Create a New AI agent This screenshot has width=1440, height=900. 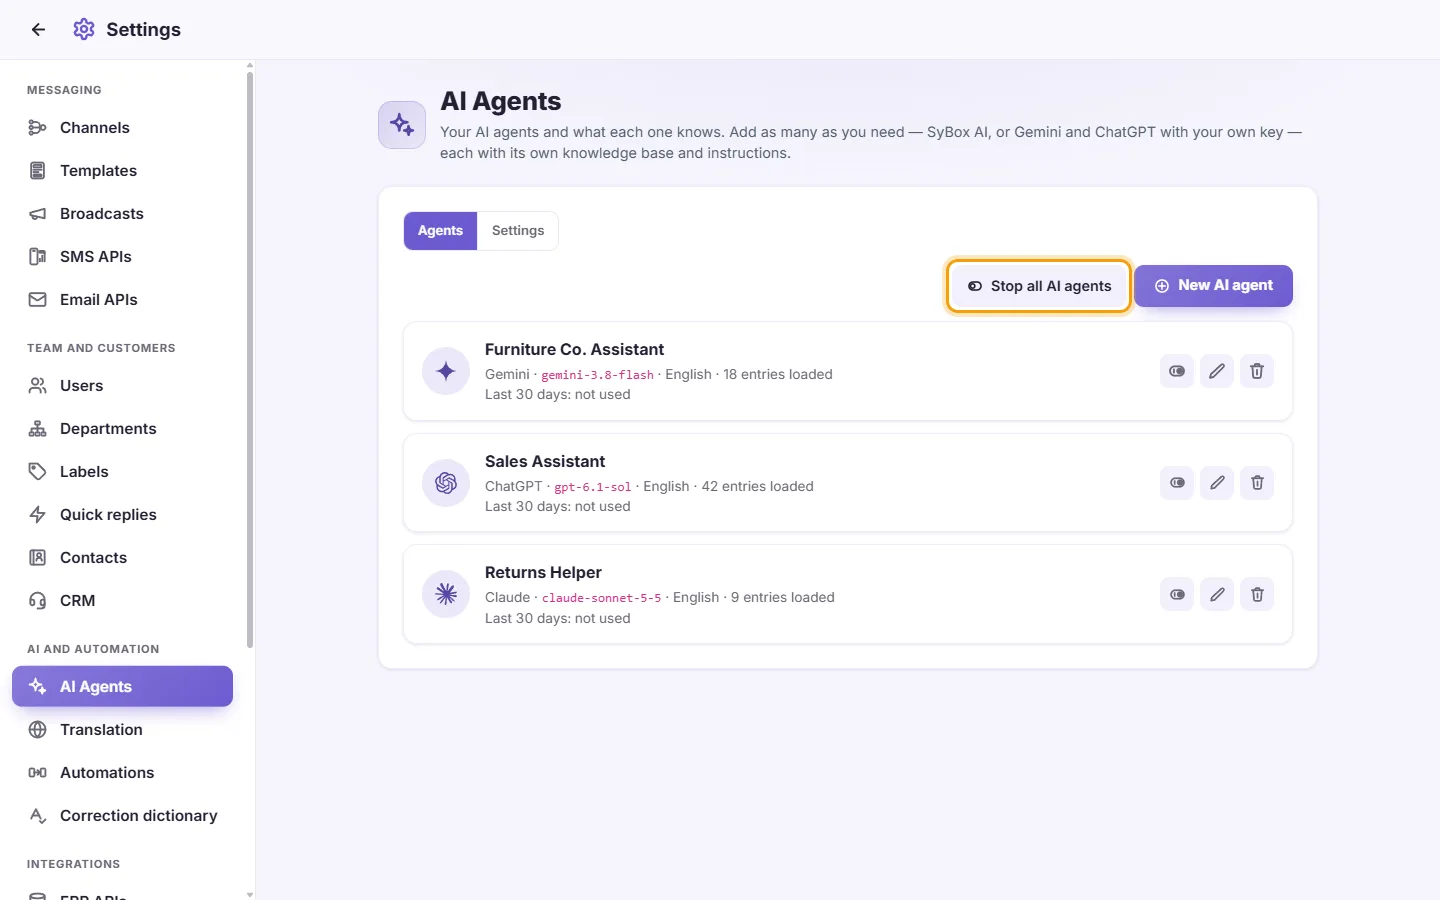pos(1213,286)
